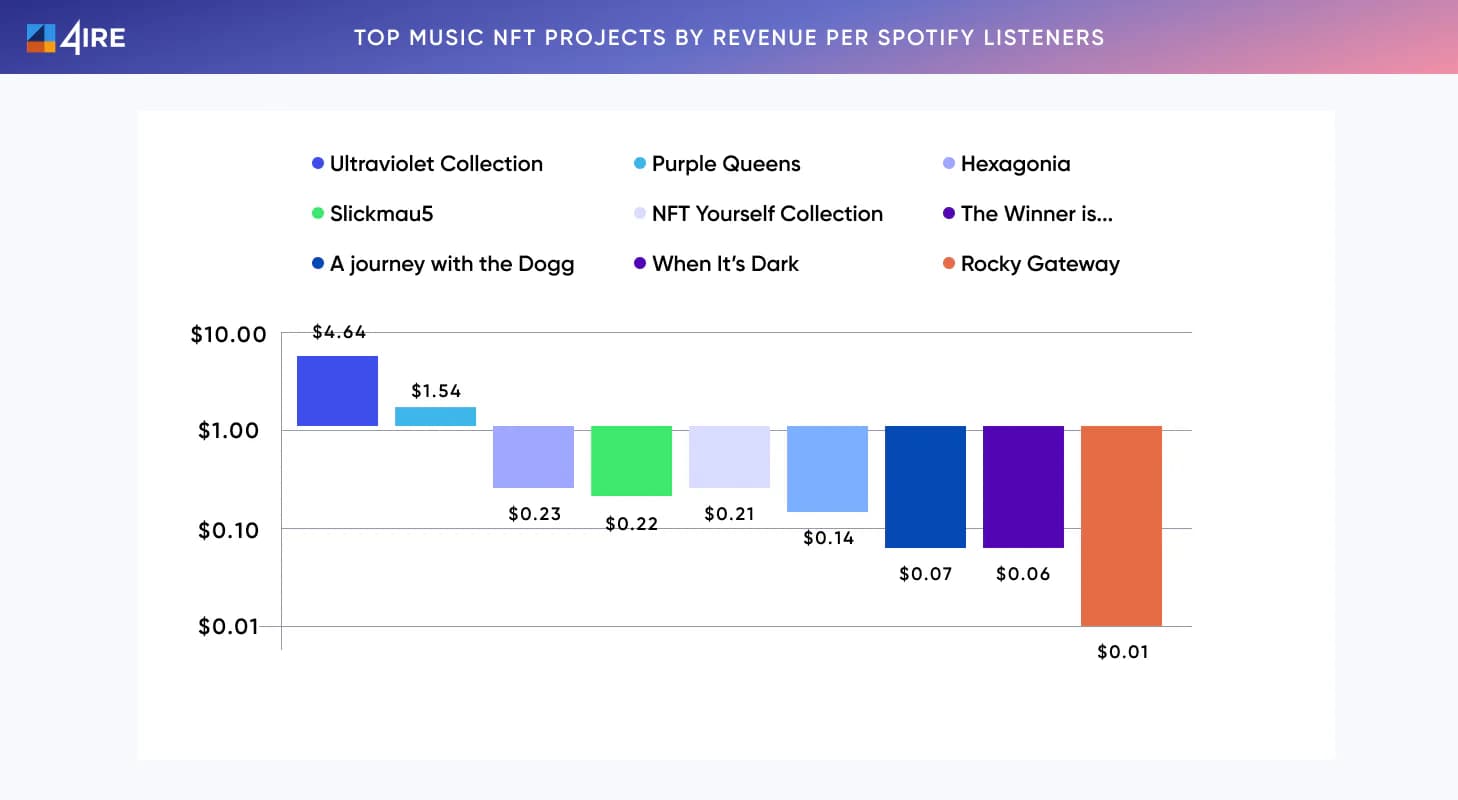Click the $0.22 green bar
The width and height of the screenshot is (1458, 800).
631,461
